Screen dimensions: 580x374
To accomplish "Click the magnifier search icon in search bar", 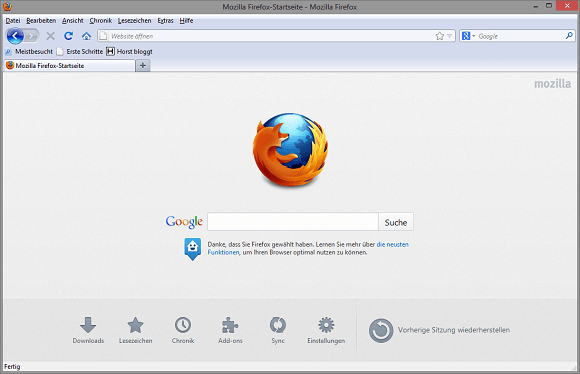I will [x=569, y=36].
